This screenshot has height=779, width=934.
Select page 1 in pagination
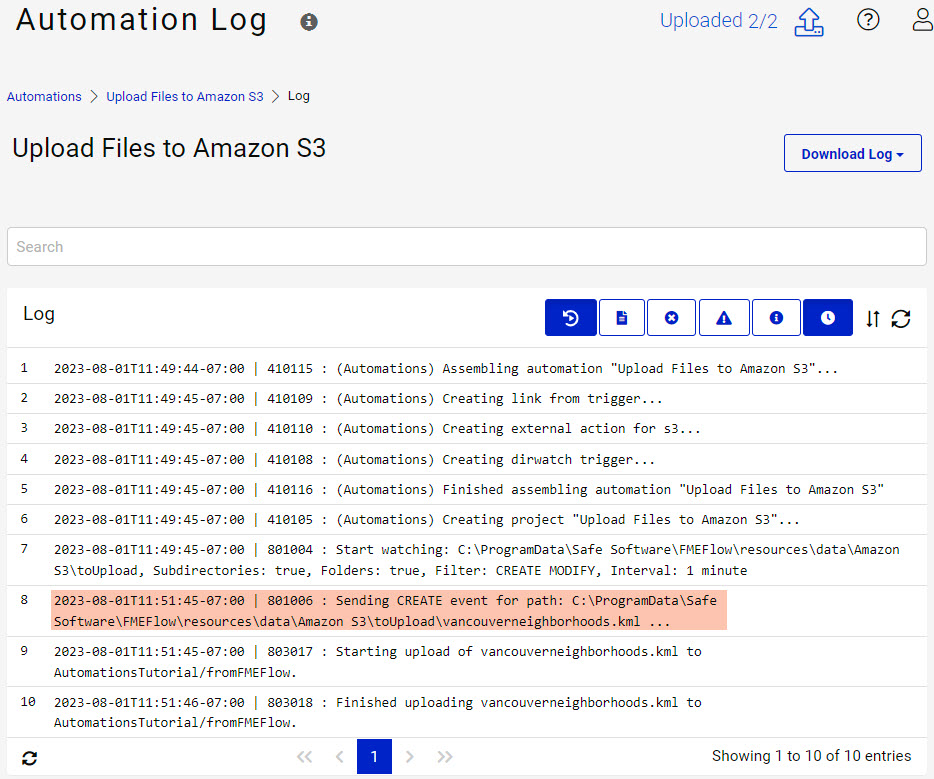pos(374,756)
